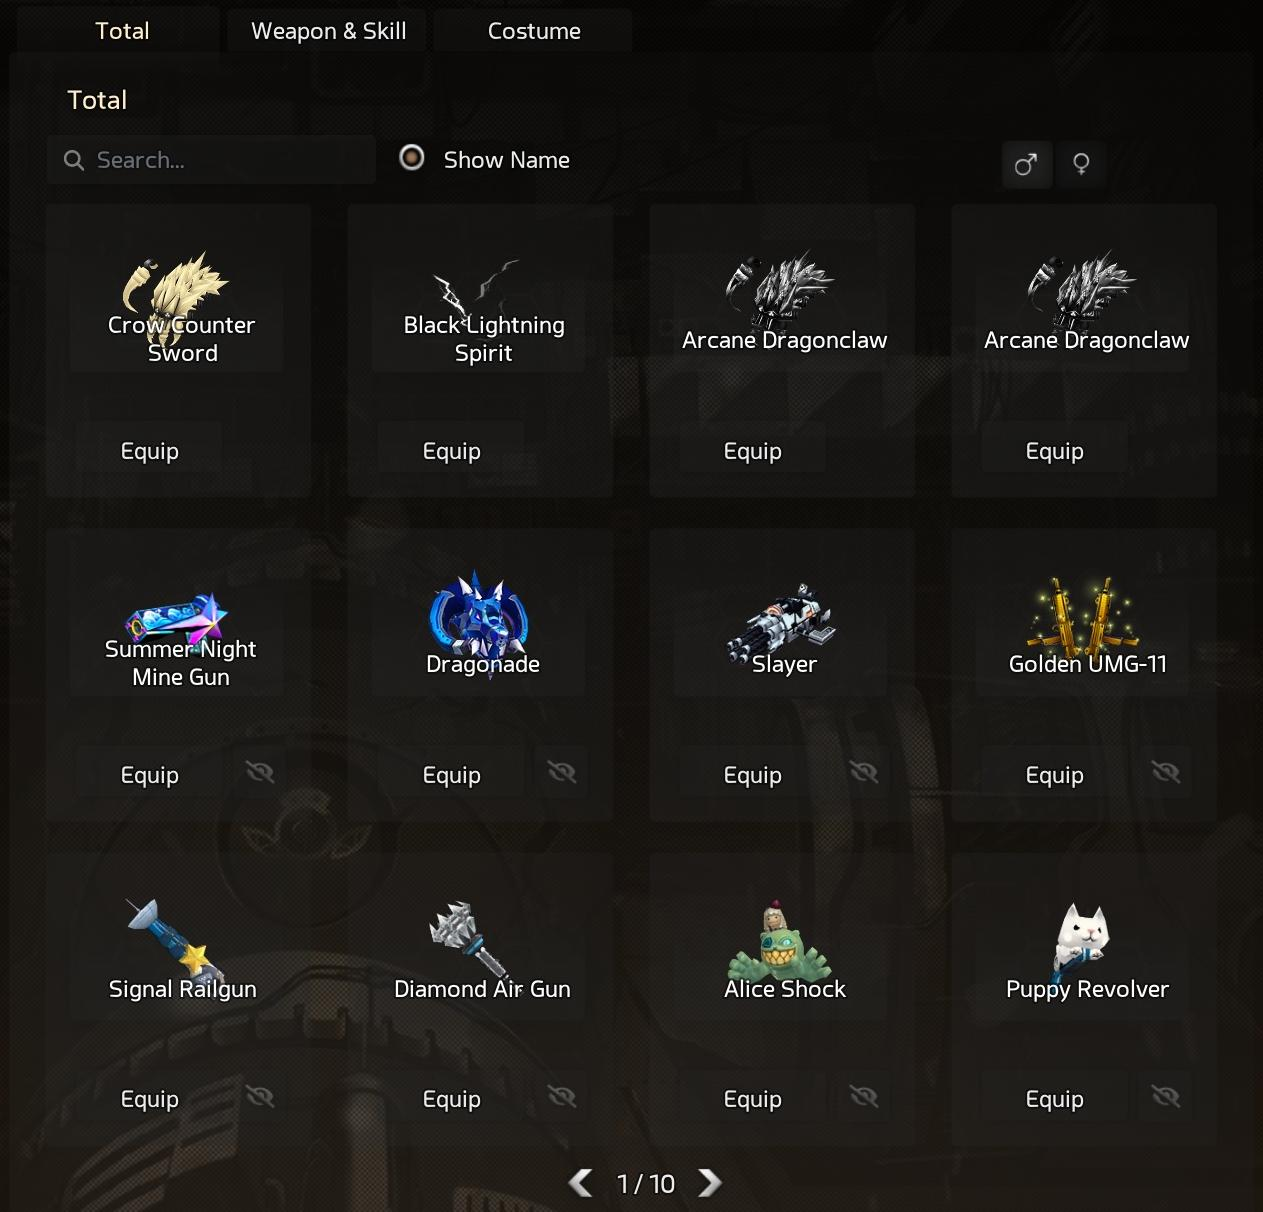Image resolution: width=1263 pixels, height=1212 pixels.
Task: Toggle visibility of Summer Night Mine Gun
Action: pyautogui.click(x=260, y=772)
